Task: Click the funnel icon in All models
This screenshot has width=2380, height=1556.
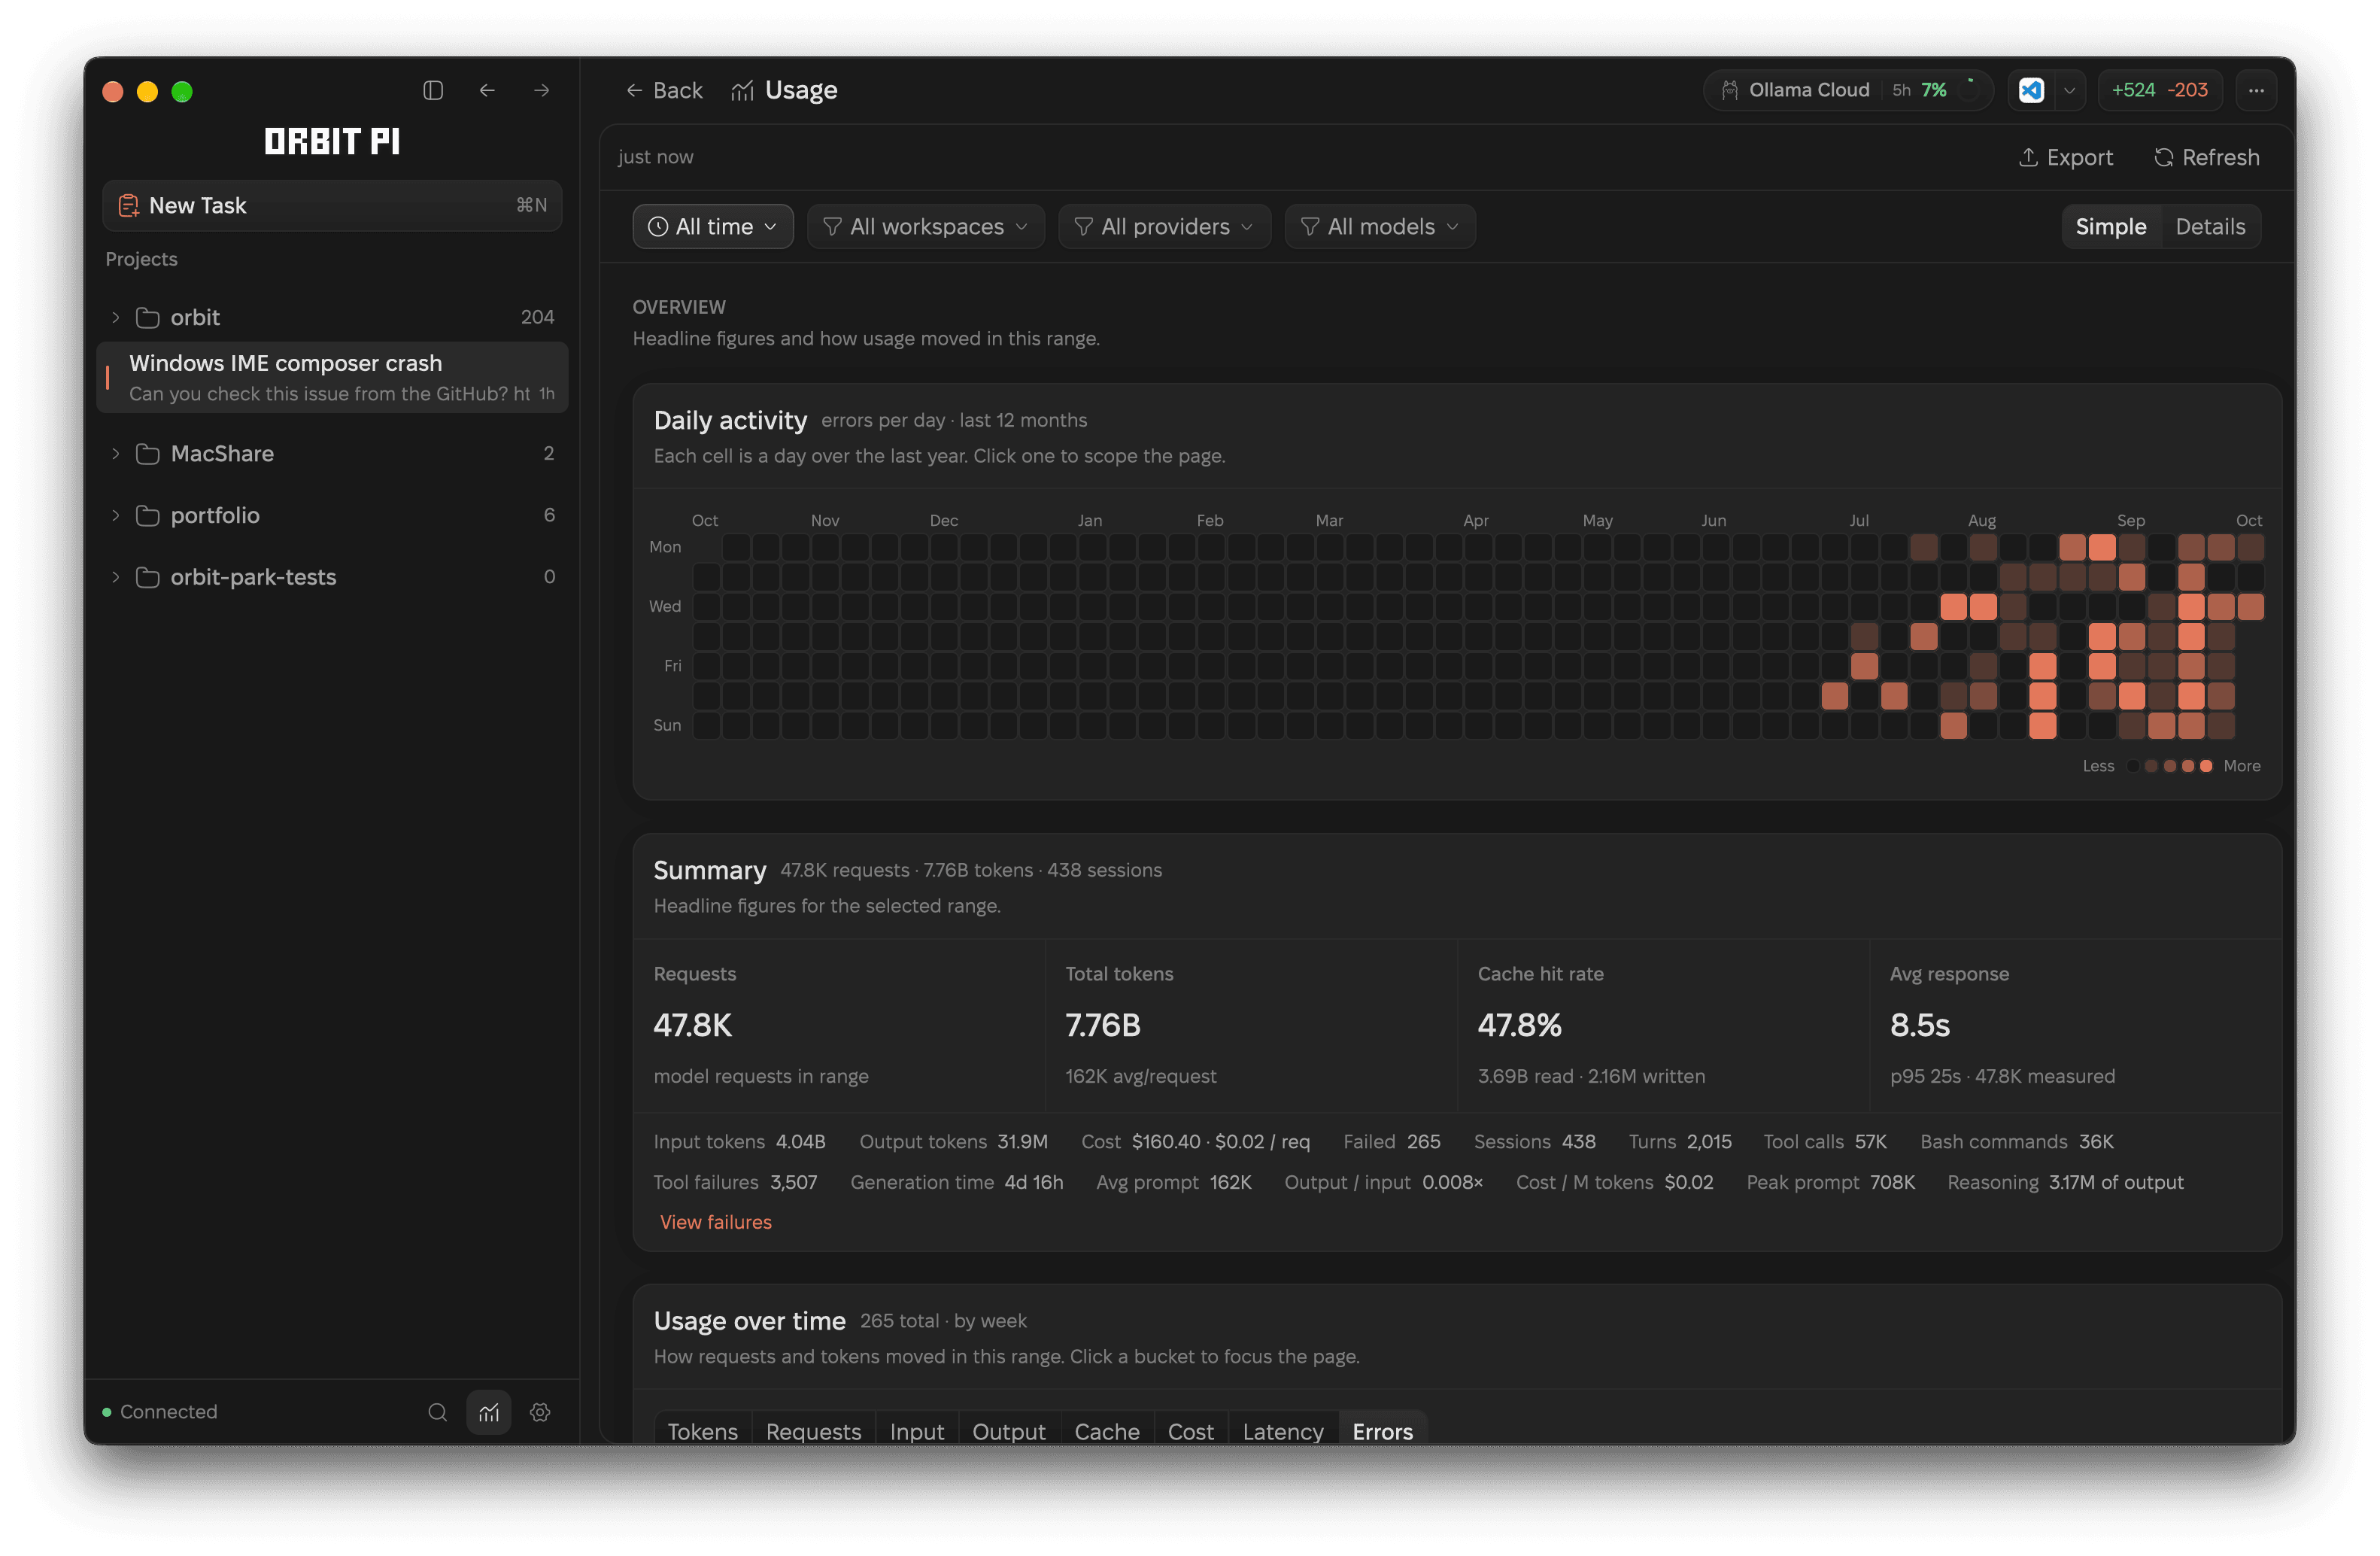Action: [1309, 227]
